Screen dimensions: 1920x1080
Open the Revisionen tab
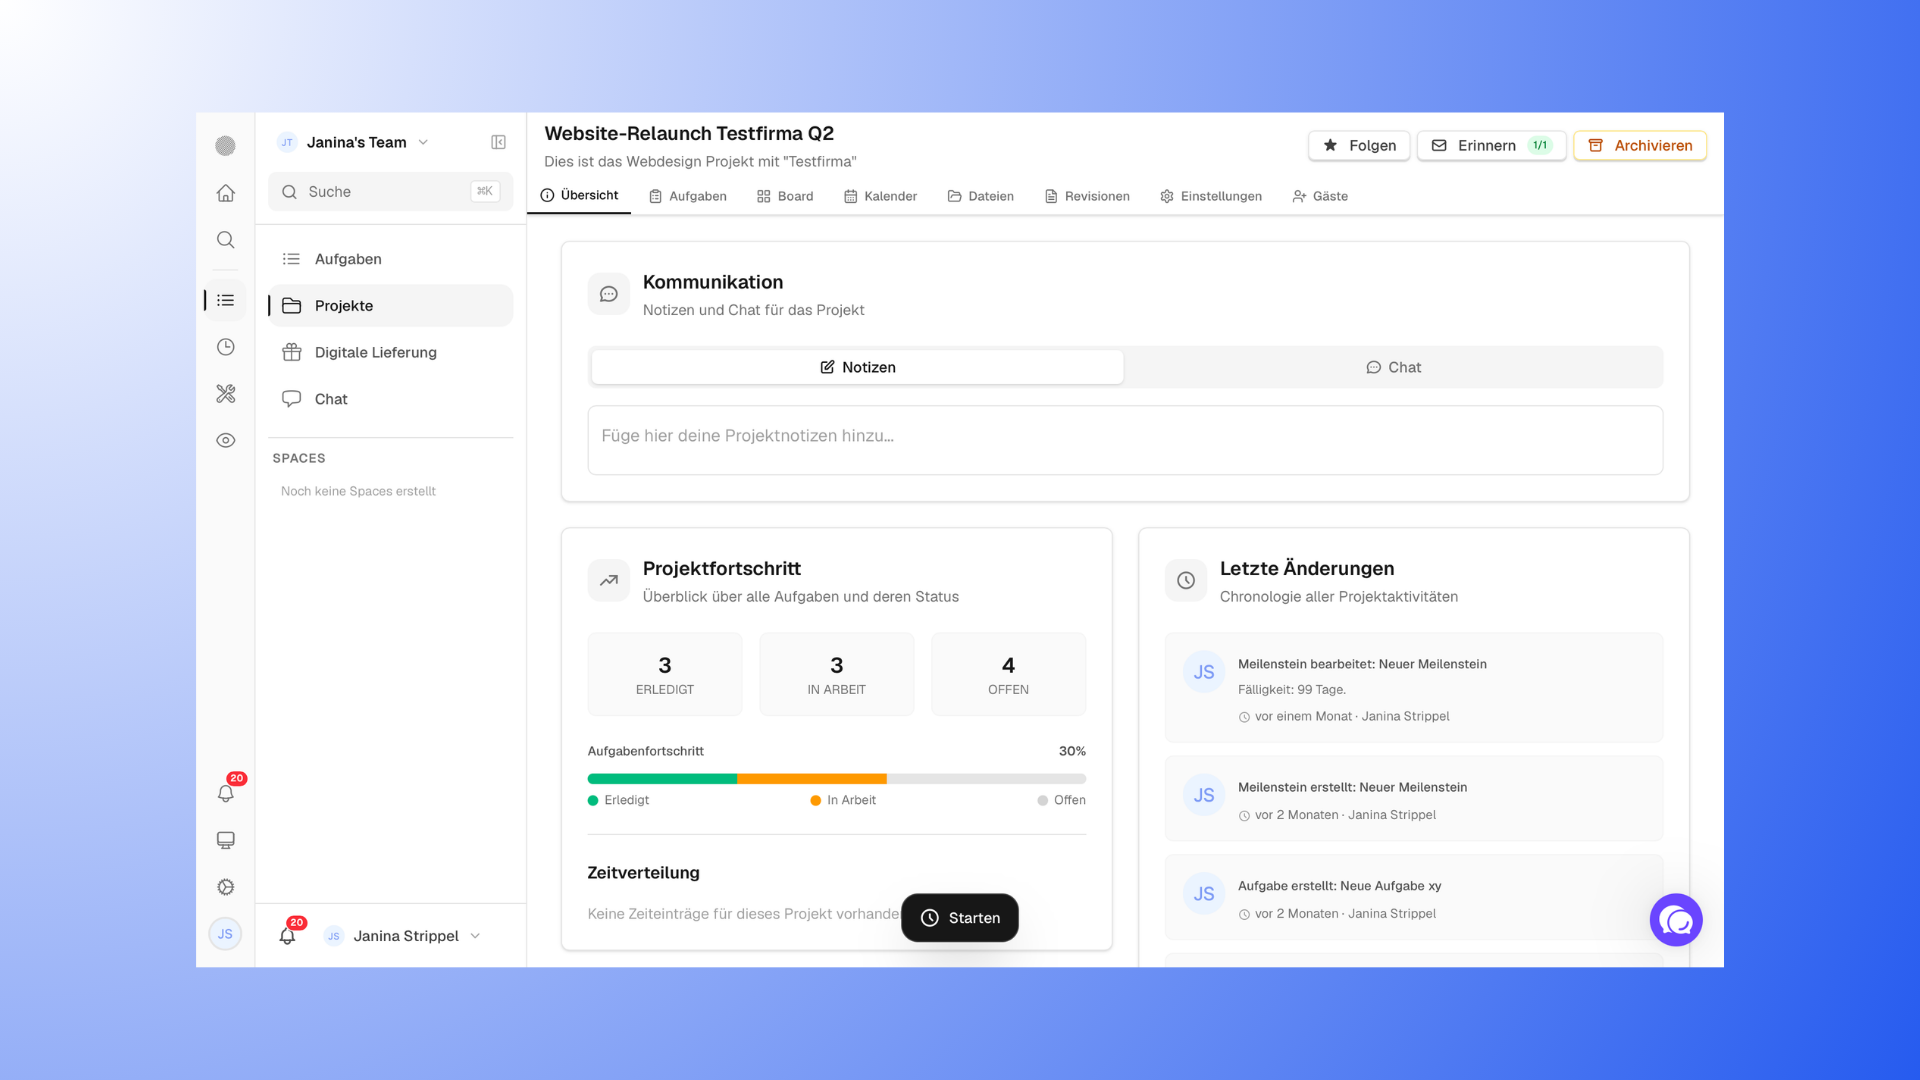(x=1087, y=196)
